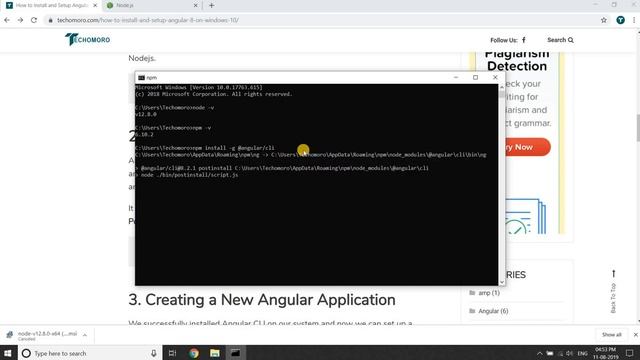Screen dimensions: 640x360
Task: Click the command prompt scrollbar up arrow
Action: pos(502,87)
